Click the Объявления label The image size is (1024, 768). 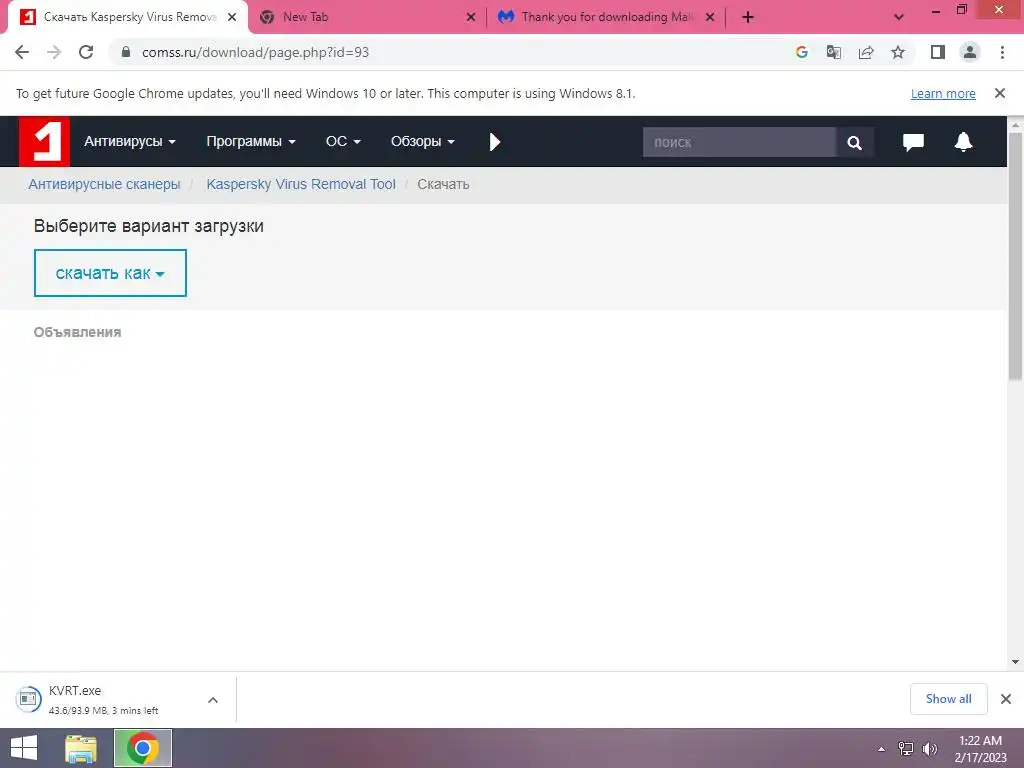pos(78,332)
